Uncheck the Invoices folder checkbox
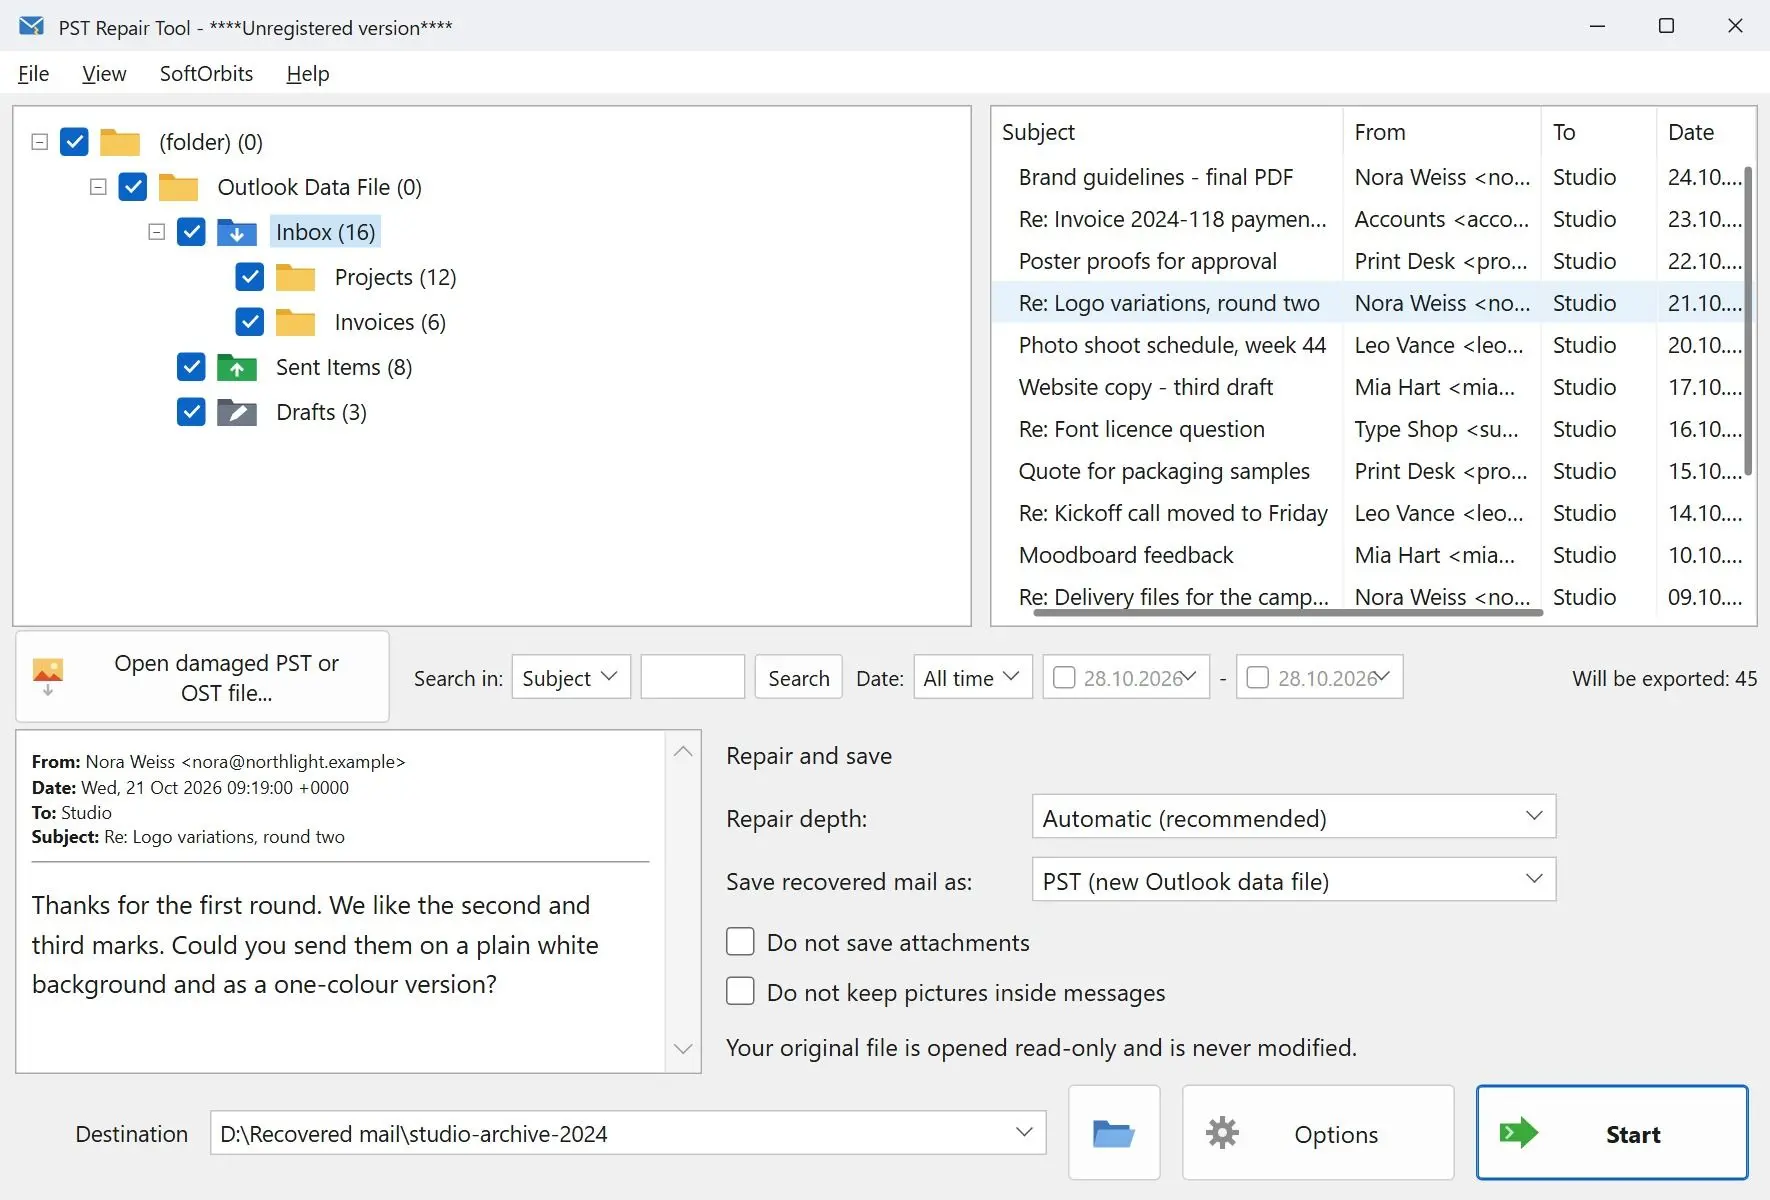The width and height of the screenshot is (1770, 1200). (250, 322)
